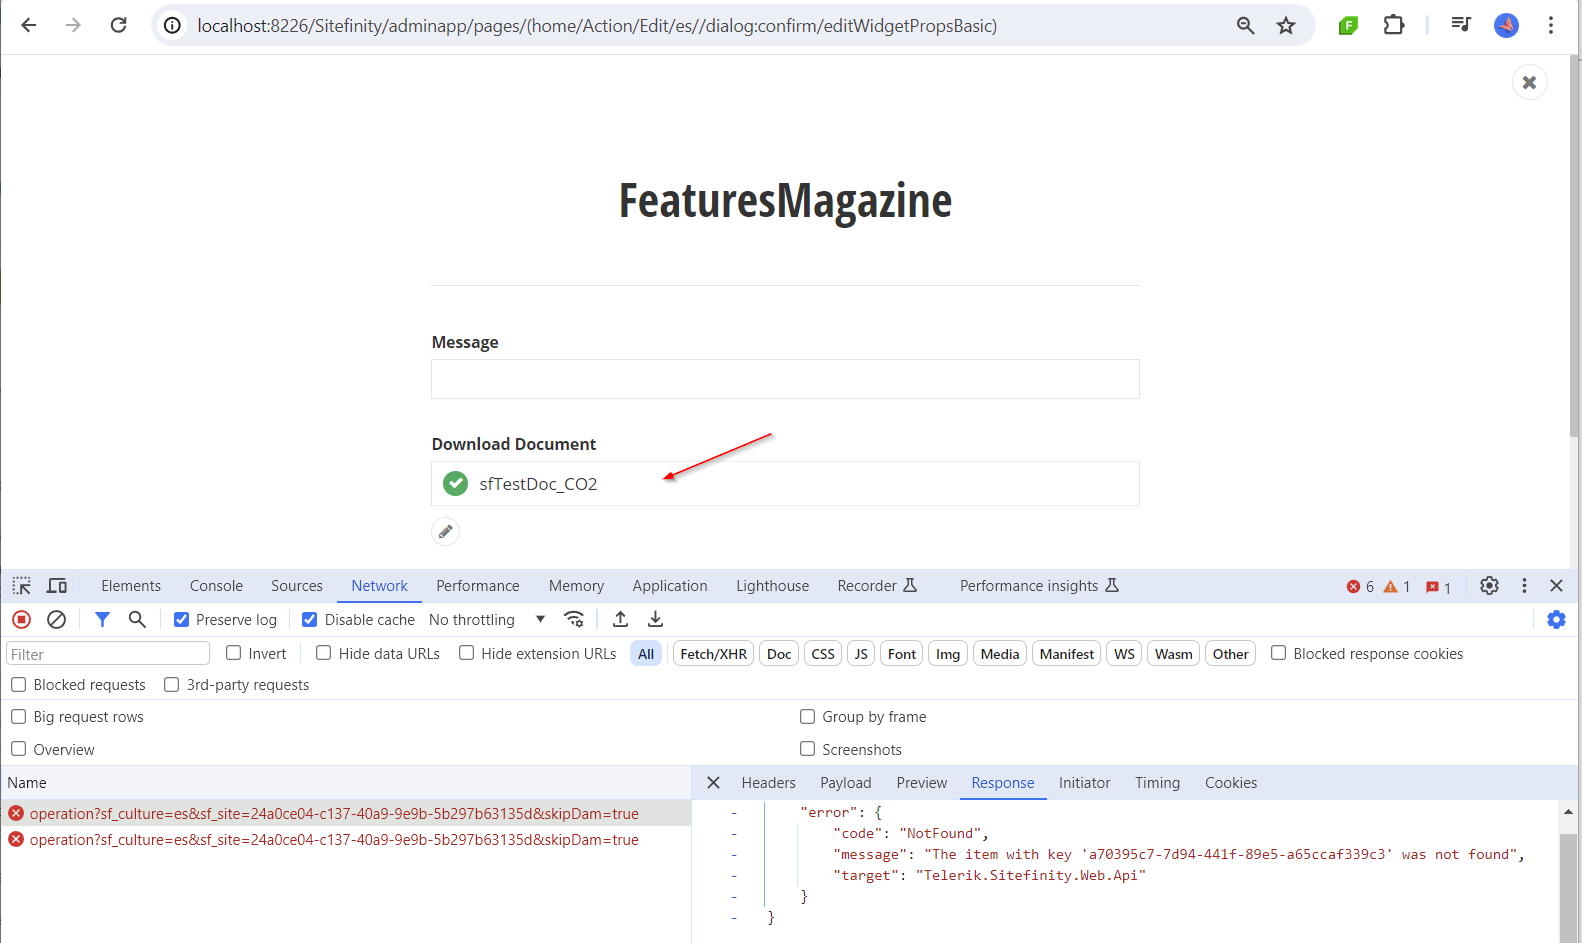The width and height of the screenshot is (1582, 943).
Task: Clear the network log
Action: [57, 620]
